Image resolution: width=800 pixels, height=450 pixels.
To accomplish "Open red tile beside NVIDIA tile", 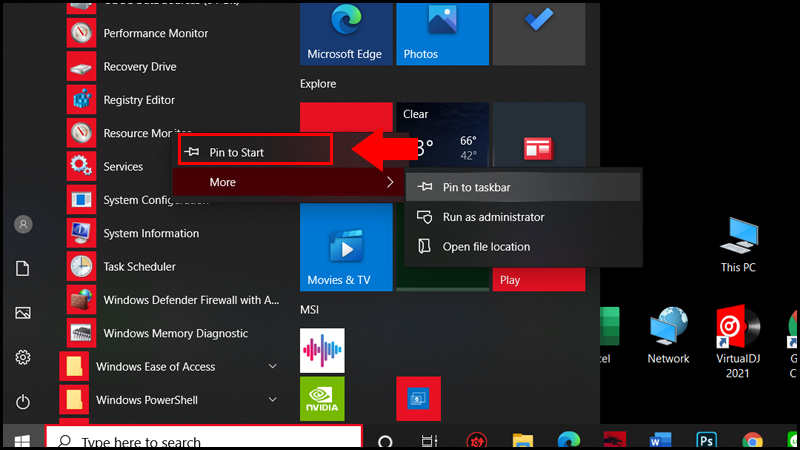I will (418, 399).
